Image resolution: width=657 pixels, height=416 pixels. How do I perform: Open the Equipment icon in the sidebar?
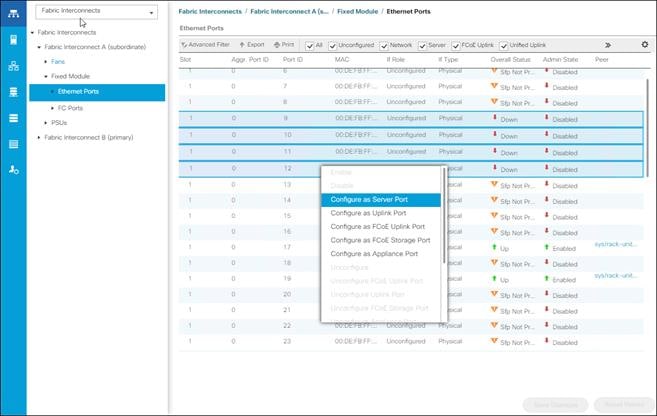point(13,13)
